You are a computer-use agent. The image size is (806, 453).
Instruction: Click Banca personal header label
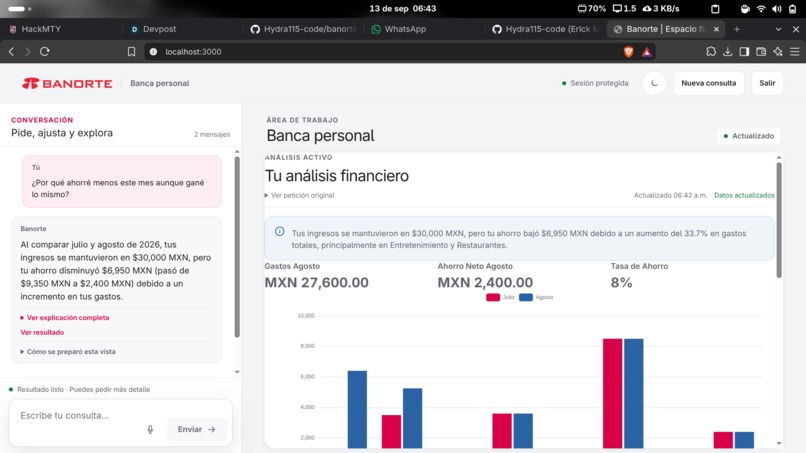coord(159,83)
